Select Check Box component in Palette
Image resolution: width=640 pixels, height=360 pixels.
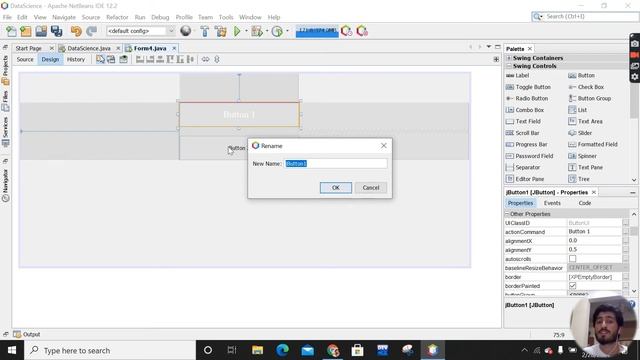586,87
